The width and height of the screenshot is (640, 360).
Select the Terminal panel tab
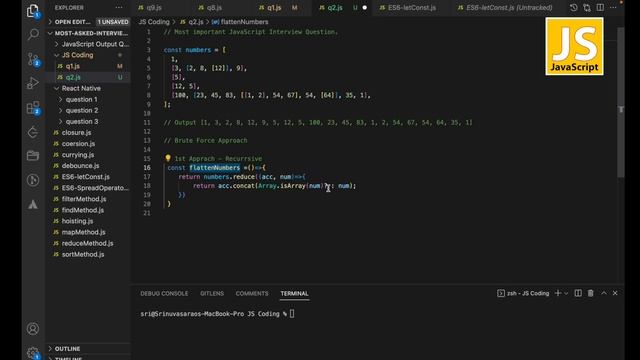click(x=294, y=293)
